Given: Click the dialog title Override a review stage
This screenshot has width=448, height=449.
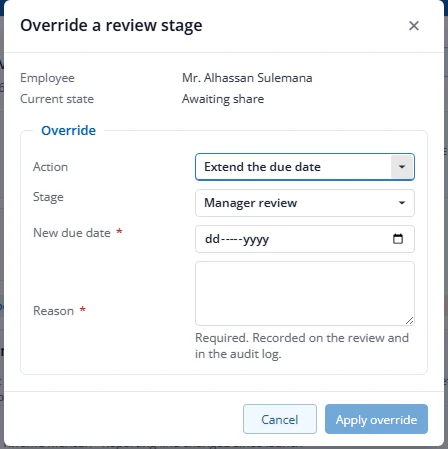Looking at the screenshot, I should [x=111, y=25].
